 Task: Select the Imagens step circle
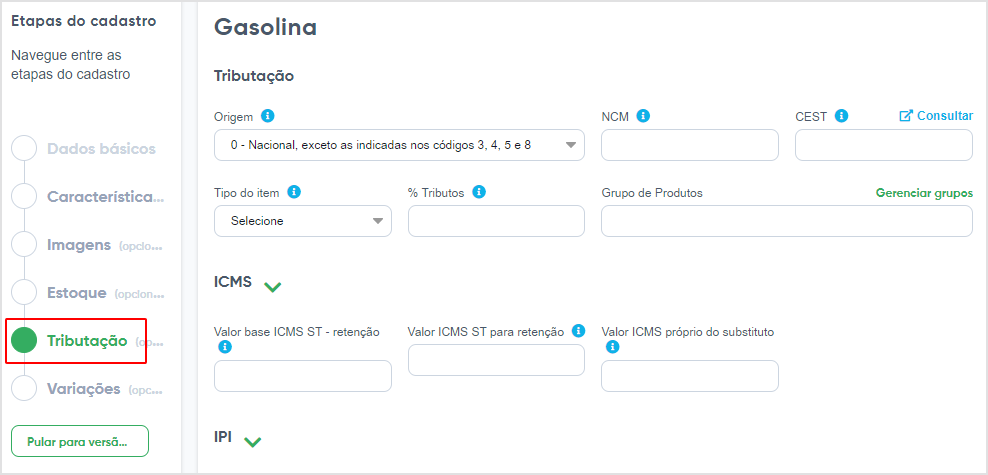[x=24, y=245]
